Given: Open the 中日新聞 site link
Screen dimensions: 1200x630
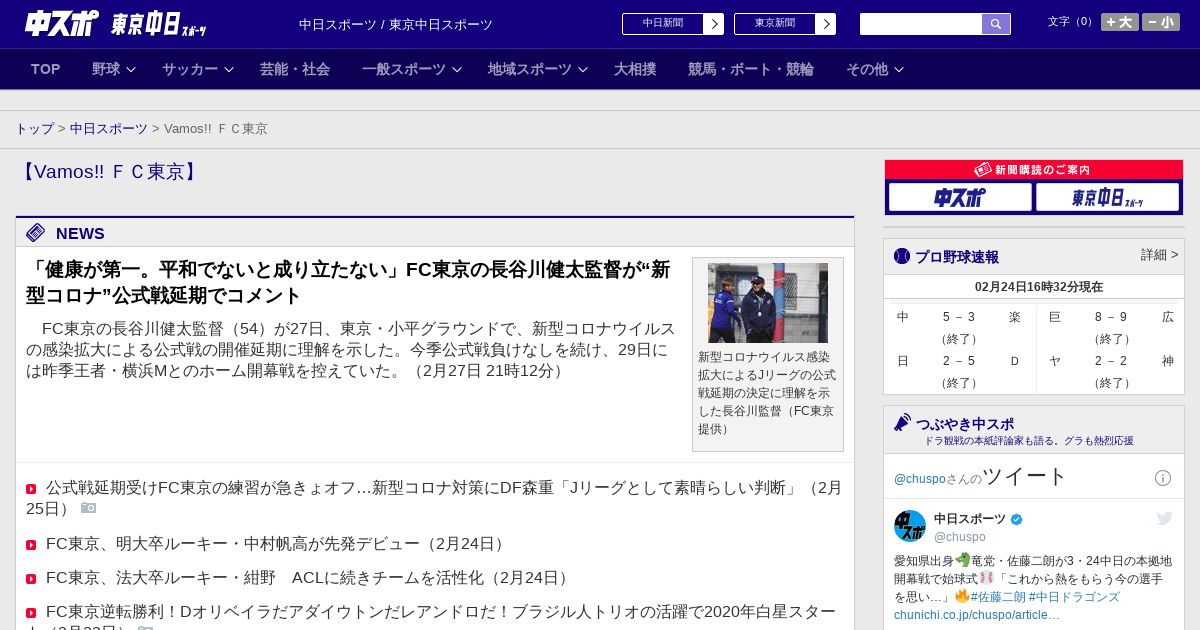Looking at the screenshot, I should pos(672,24).
